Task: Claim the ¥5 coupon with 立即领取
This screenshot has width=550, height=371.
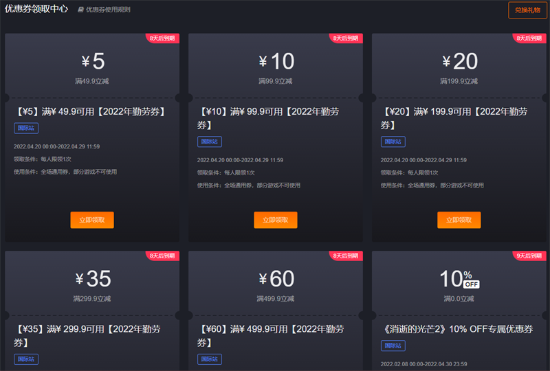Action: tap(92, 220)
